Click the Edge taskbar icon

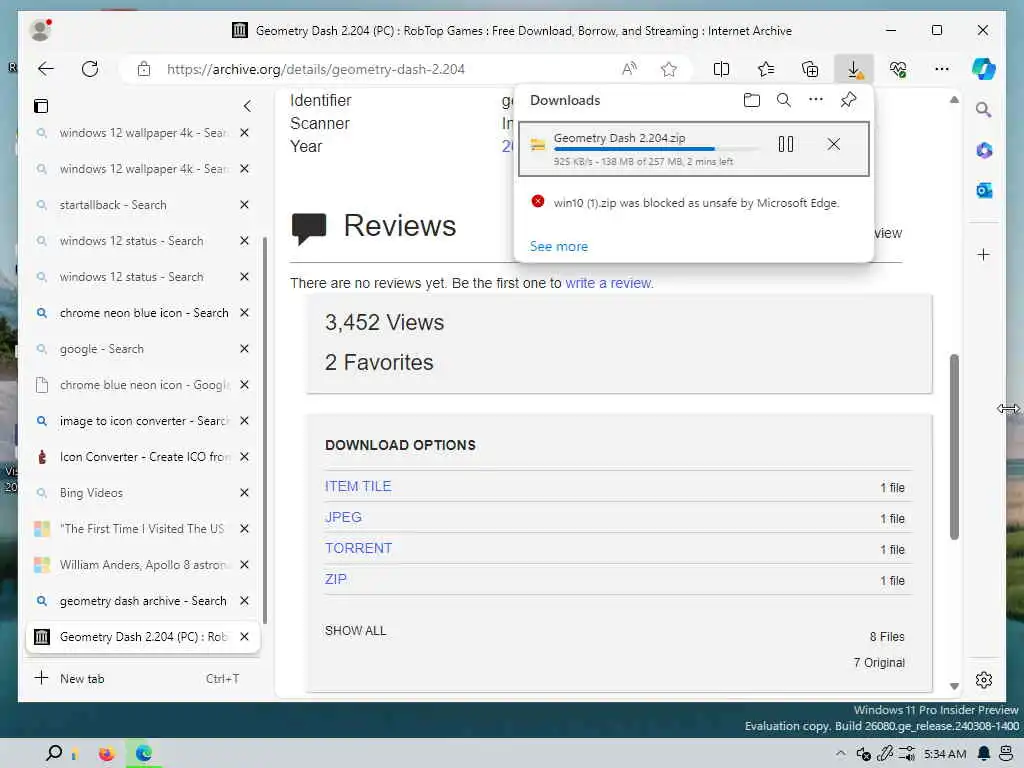pos(144,754)
